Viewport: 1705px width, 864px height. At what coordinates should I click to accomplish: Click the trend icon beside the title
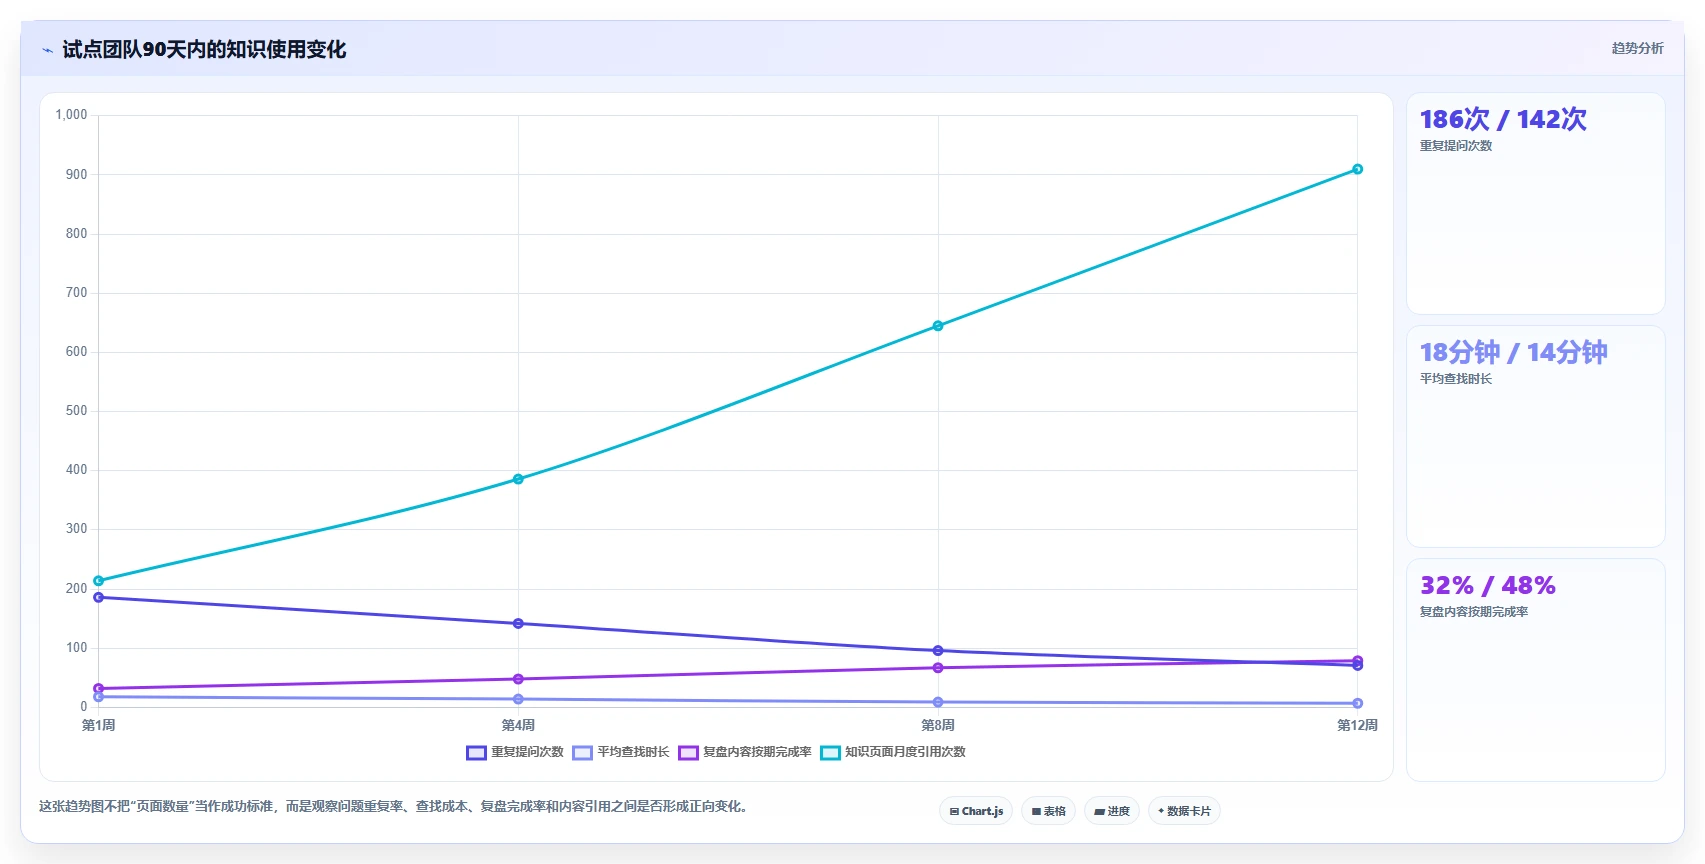tap(47, 50)
